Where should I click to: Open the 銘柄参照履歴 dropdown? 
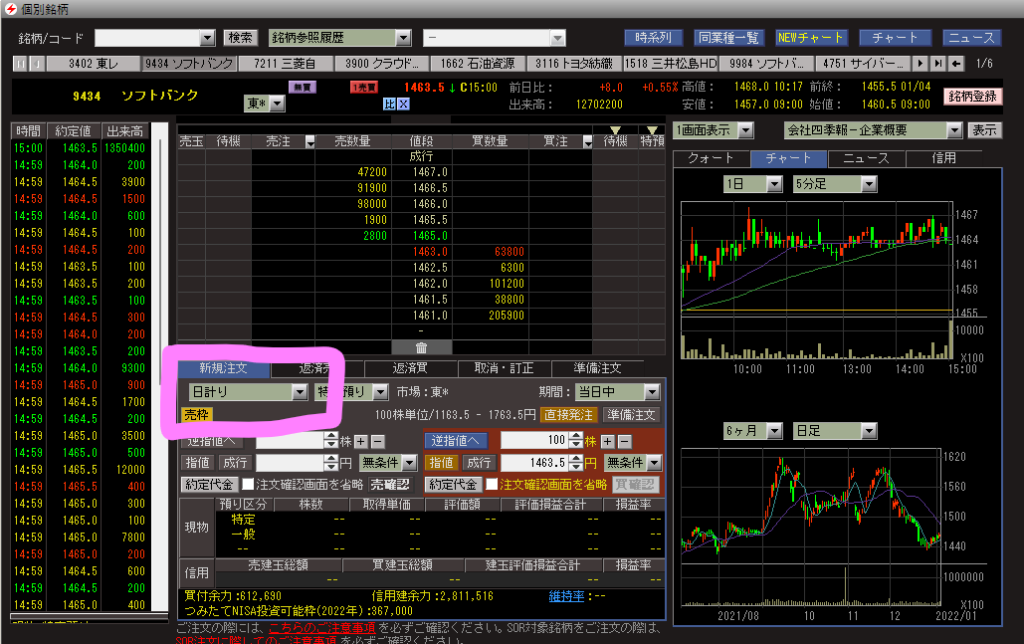[403, 38]
